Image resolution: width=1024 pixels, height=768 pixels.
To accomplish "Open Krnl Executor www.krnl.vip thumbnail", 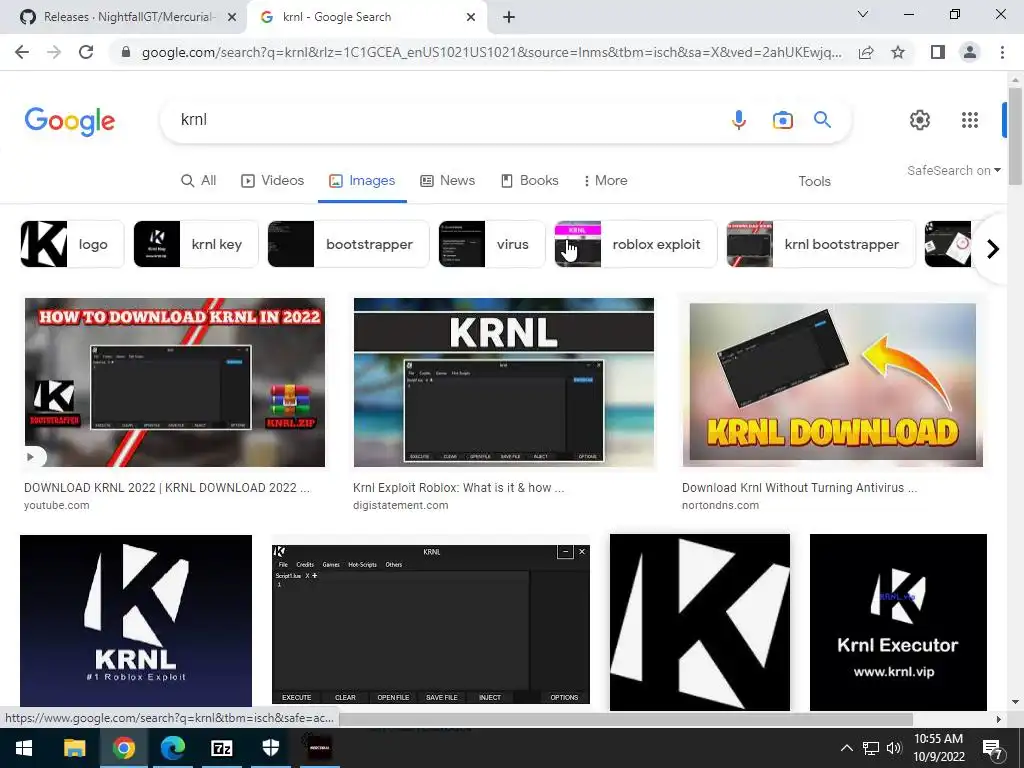I will tap(898, 622).
